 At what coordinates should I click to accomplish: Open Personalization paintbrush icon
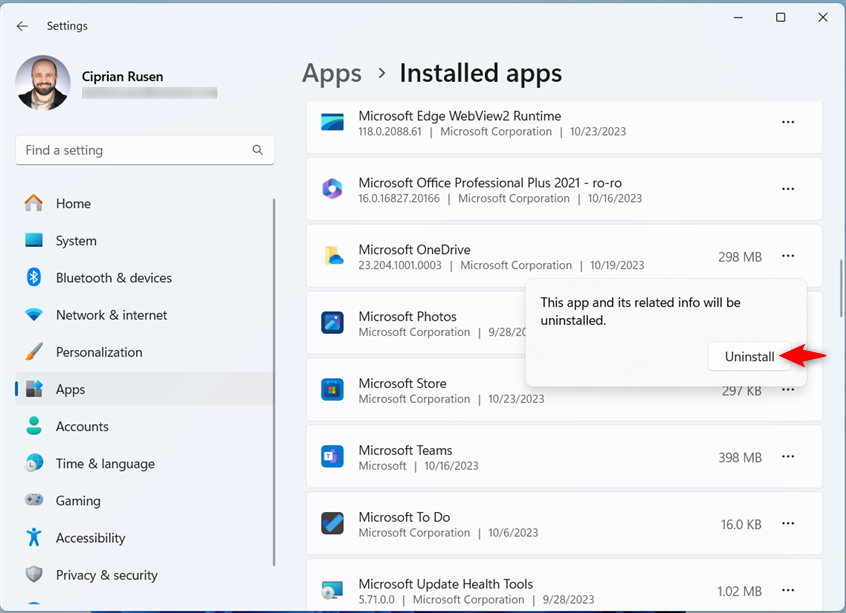[x=33, y=352]
